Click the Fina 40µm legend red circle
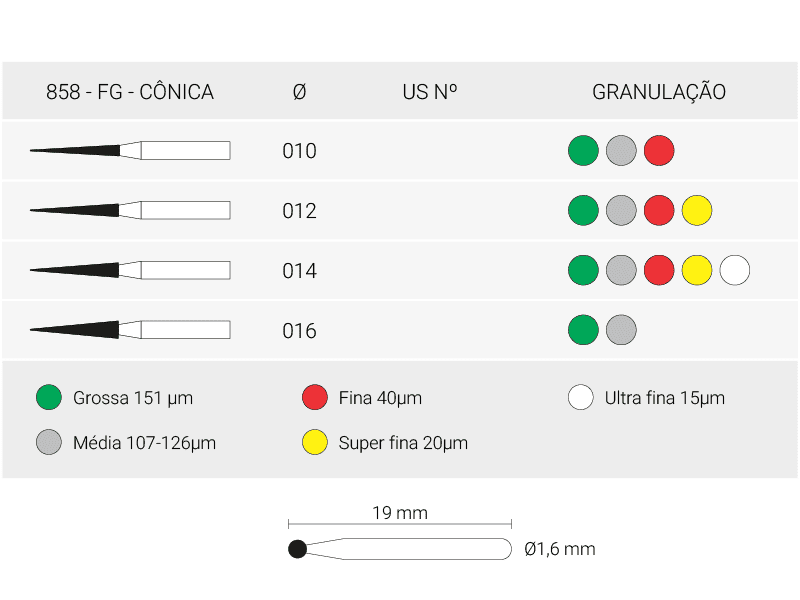 (x=315, y=397)
